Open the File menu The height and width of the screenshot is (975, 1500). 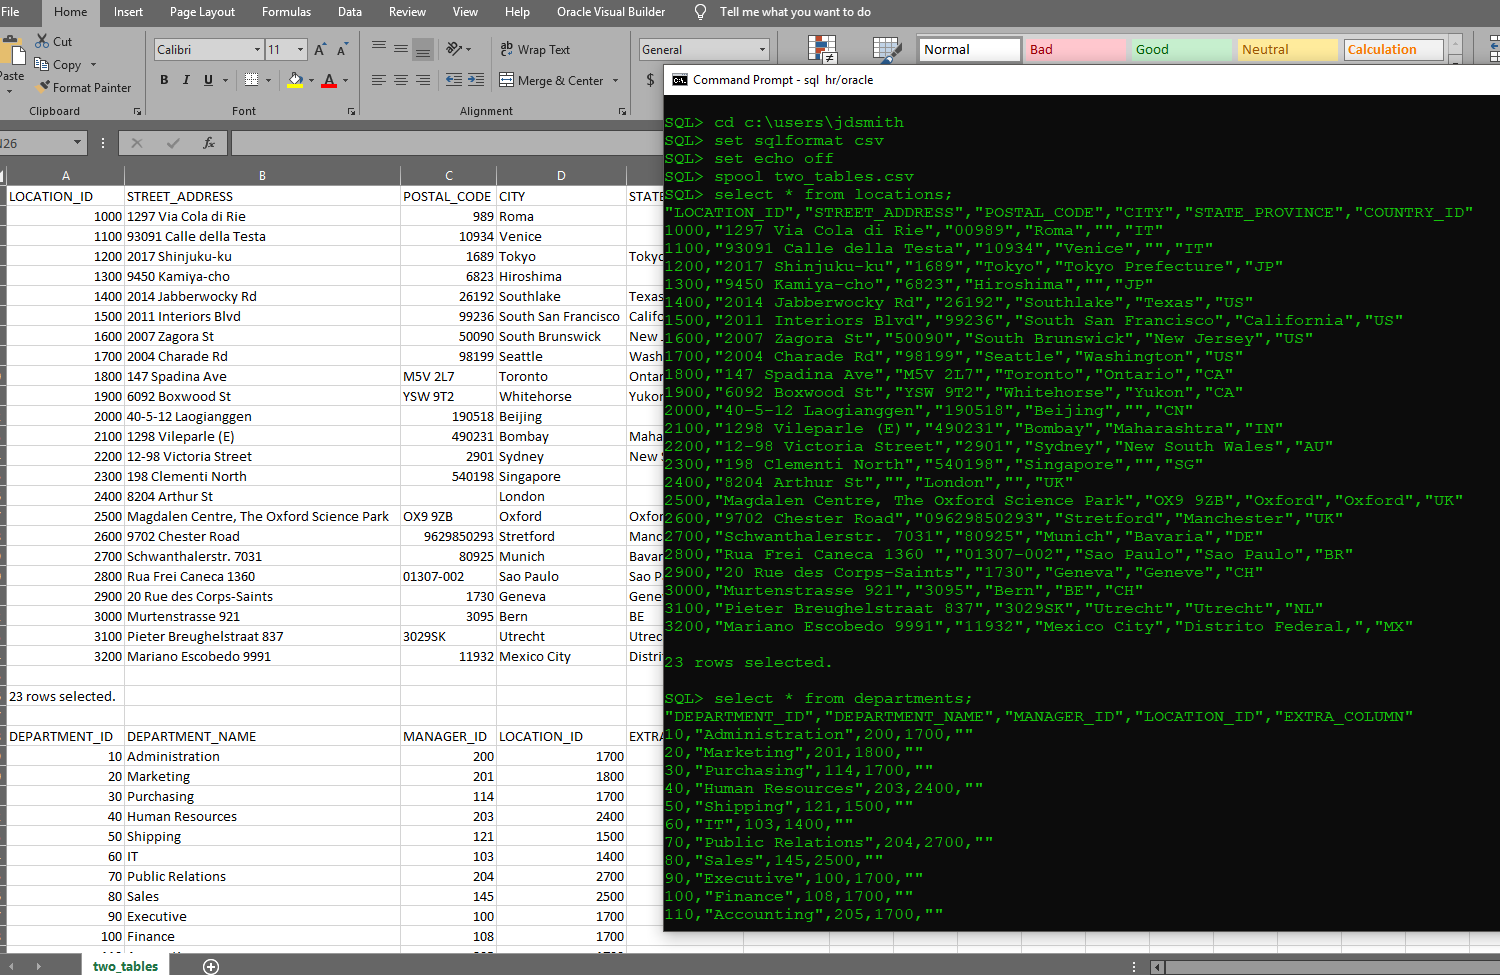[11, 12]
